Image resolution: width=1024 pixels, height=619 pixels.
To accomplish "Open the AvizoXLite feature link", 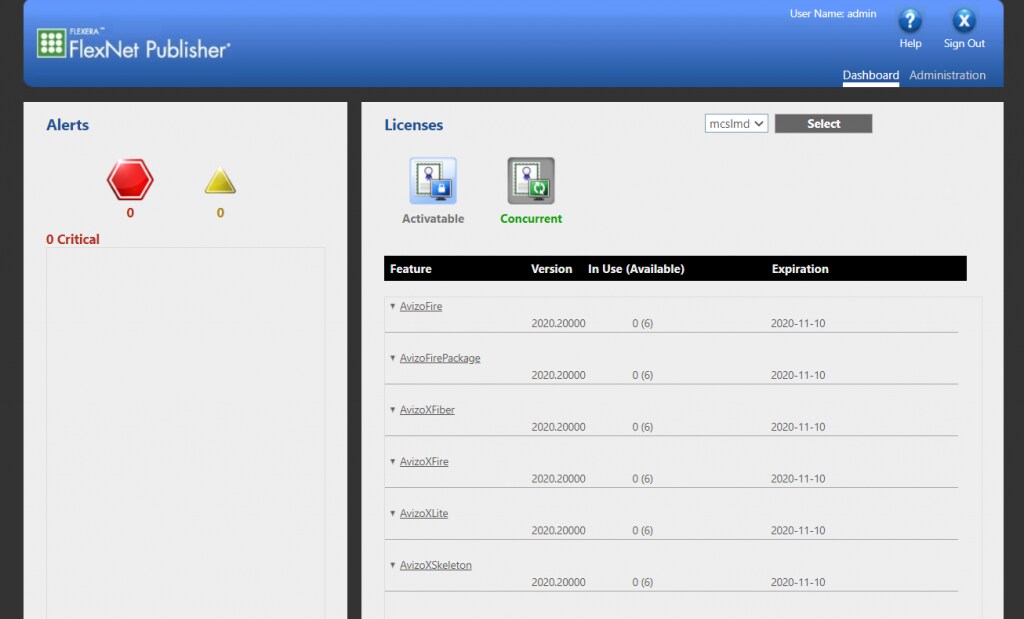I will coord(423,513).
